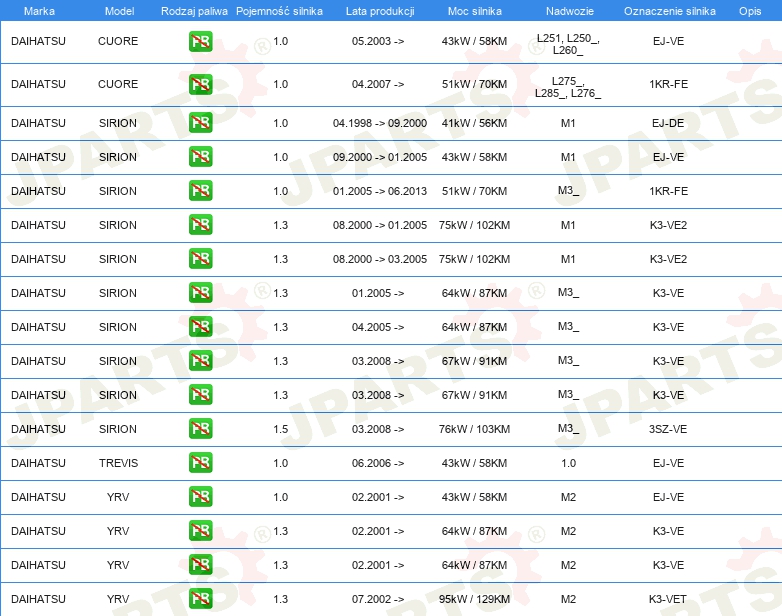
Task: Click the fuel icon for the YRV K3-VET row
Action: [200, 599]
